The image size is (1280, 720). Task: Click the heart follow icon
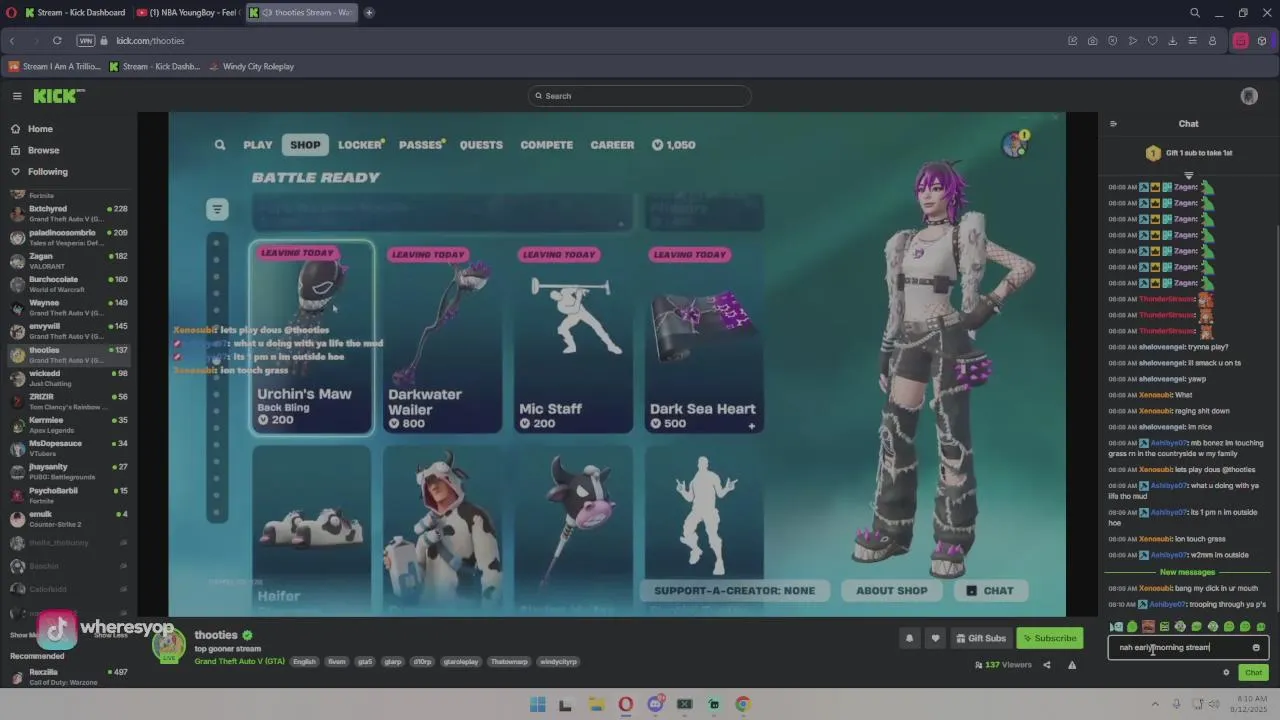(x=935, y=638)
